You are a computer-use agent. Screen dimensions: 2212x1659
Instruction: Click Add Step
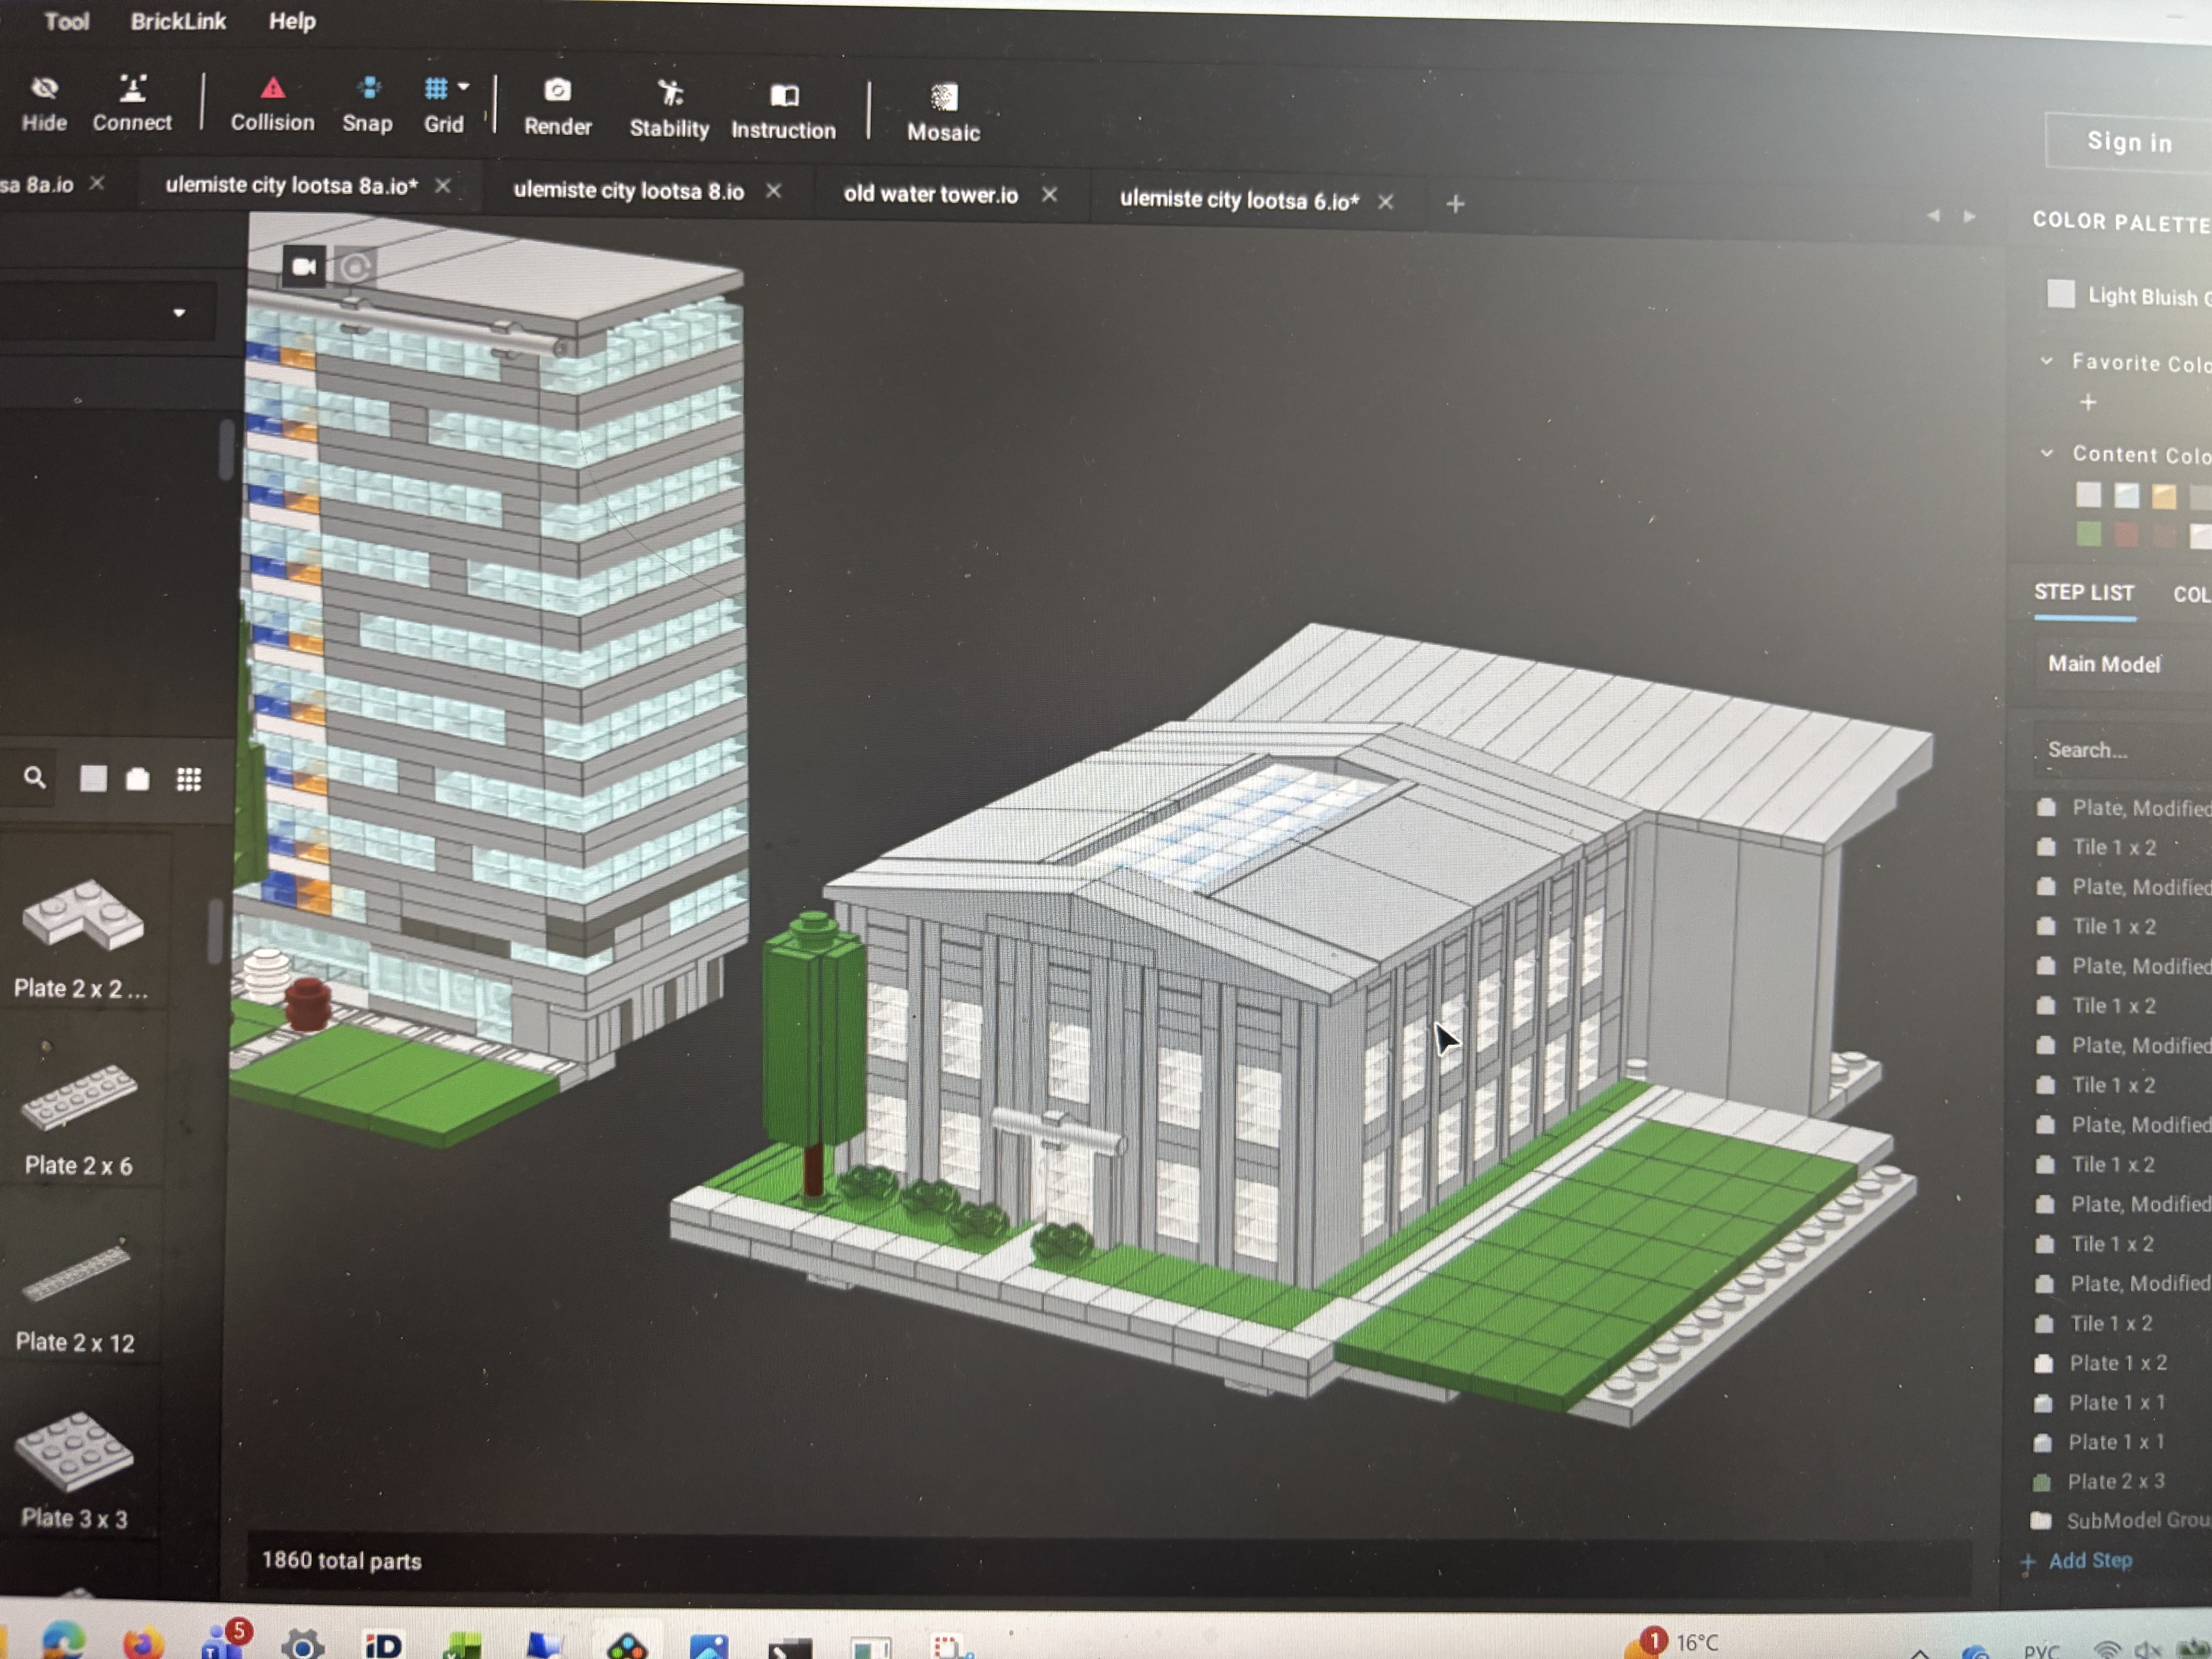[2077, 1561]
